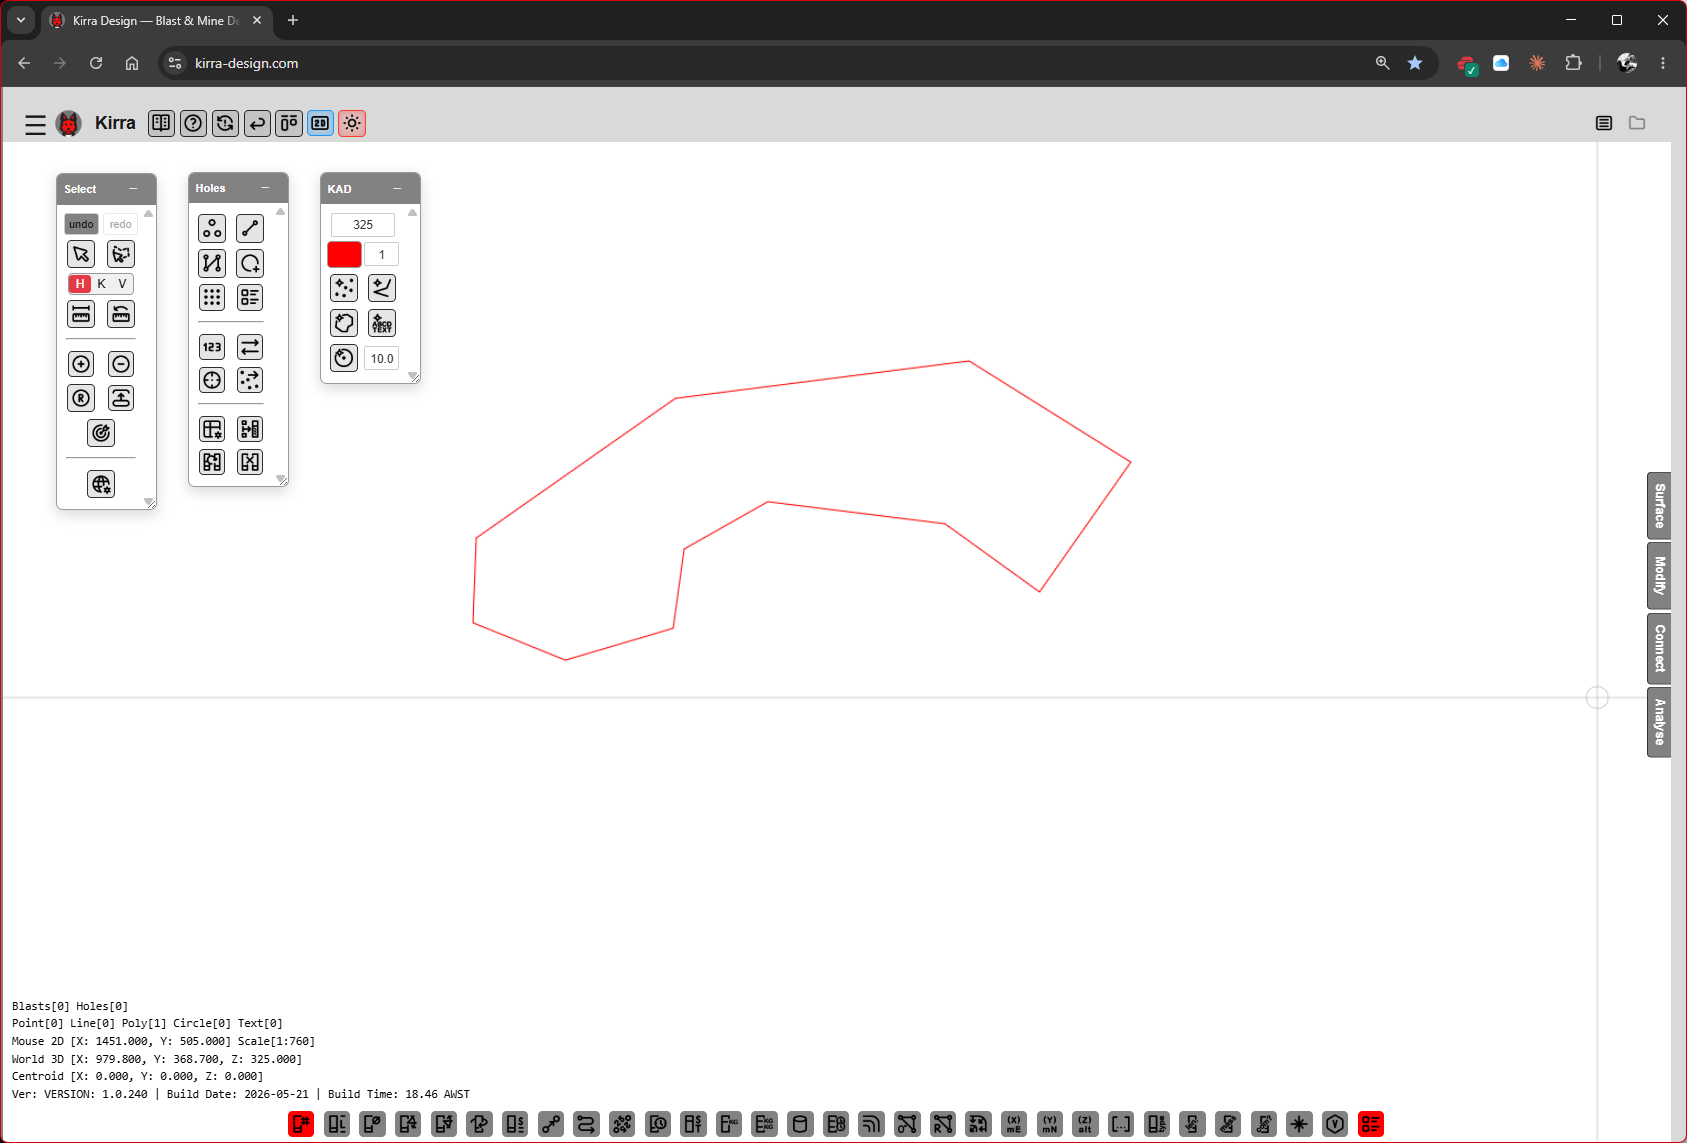The image size is (1687, 1143).
Task: Click the Kirra wolf logo
Action: click(x=69, y=123)
